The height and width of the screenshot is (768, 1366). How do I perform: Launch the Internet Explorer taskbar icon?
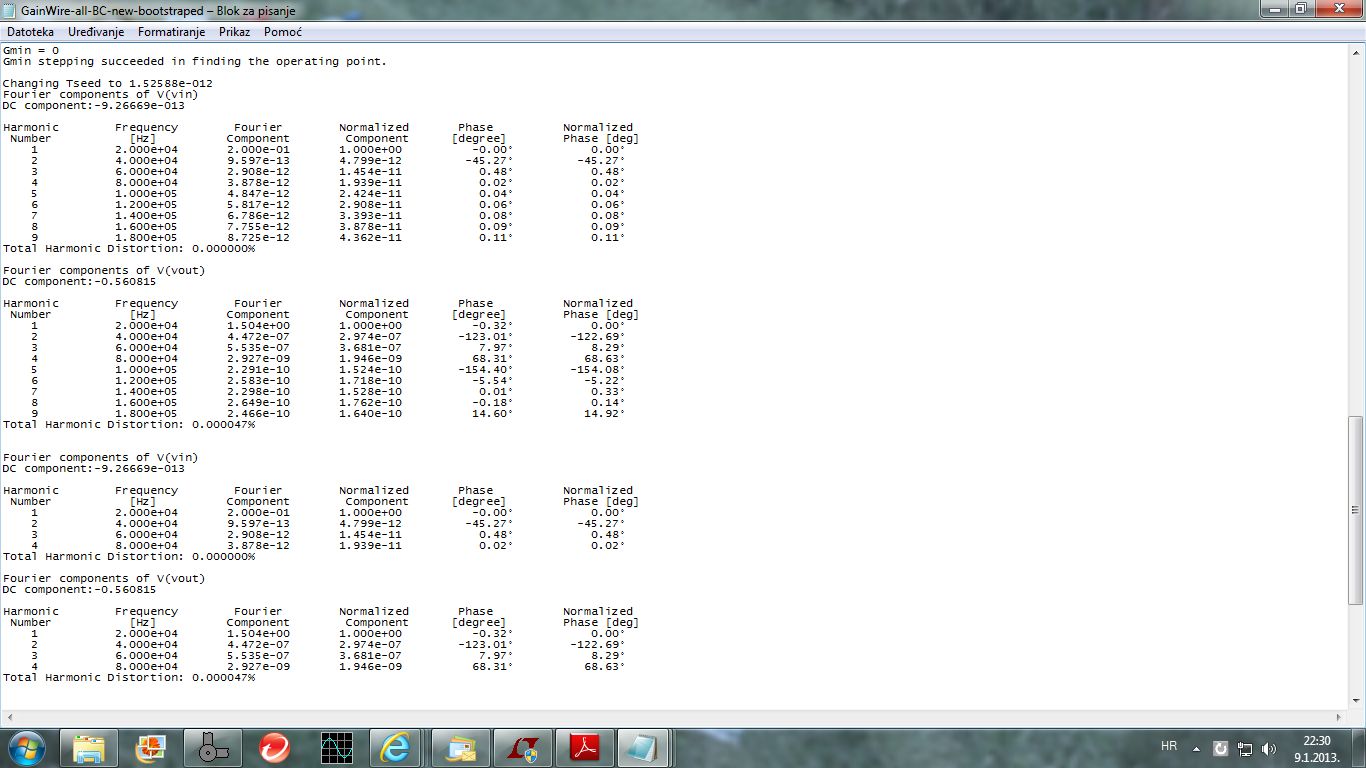pos(395,748)
